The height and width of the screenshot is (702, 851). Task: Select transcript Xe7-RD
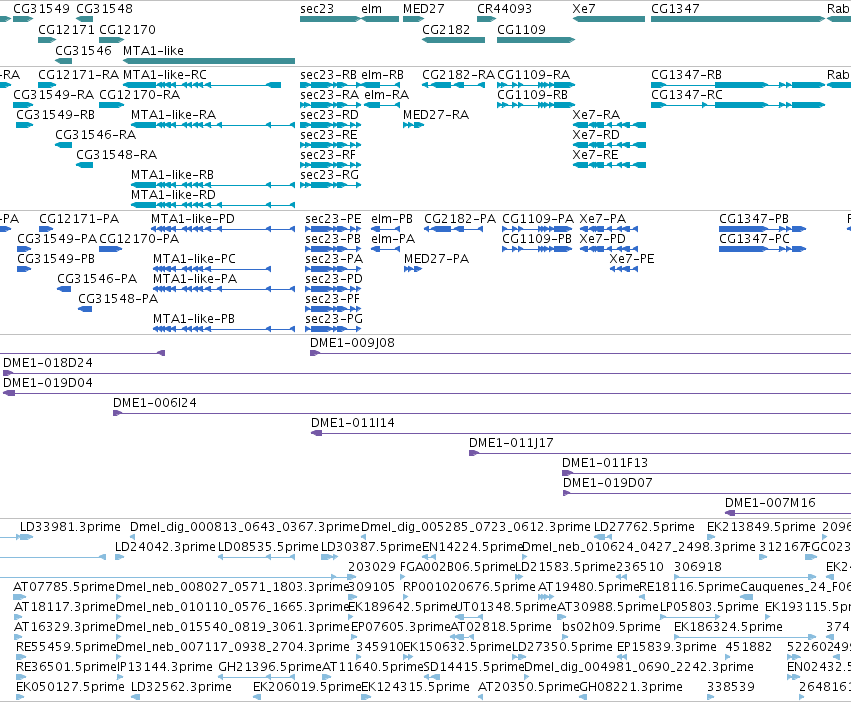(609, 145)
